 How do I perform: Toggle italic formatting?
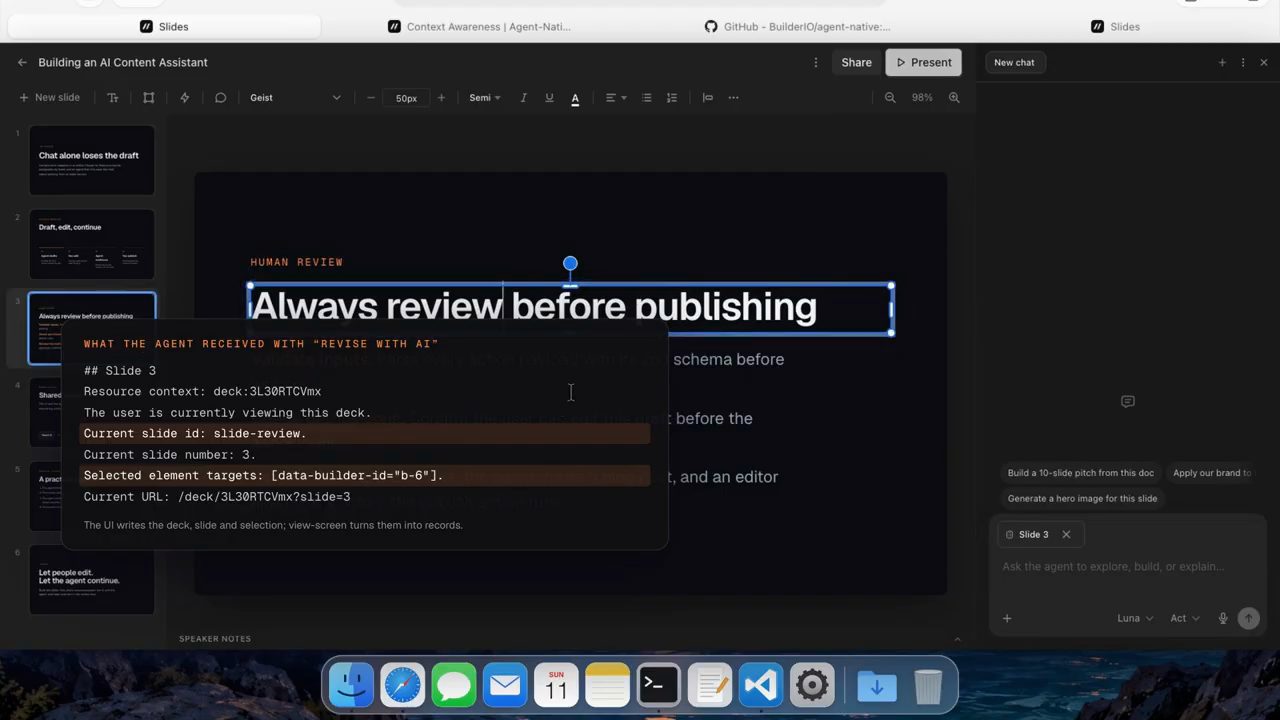[x=523, y=98]
